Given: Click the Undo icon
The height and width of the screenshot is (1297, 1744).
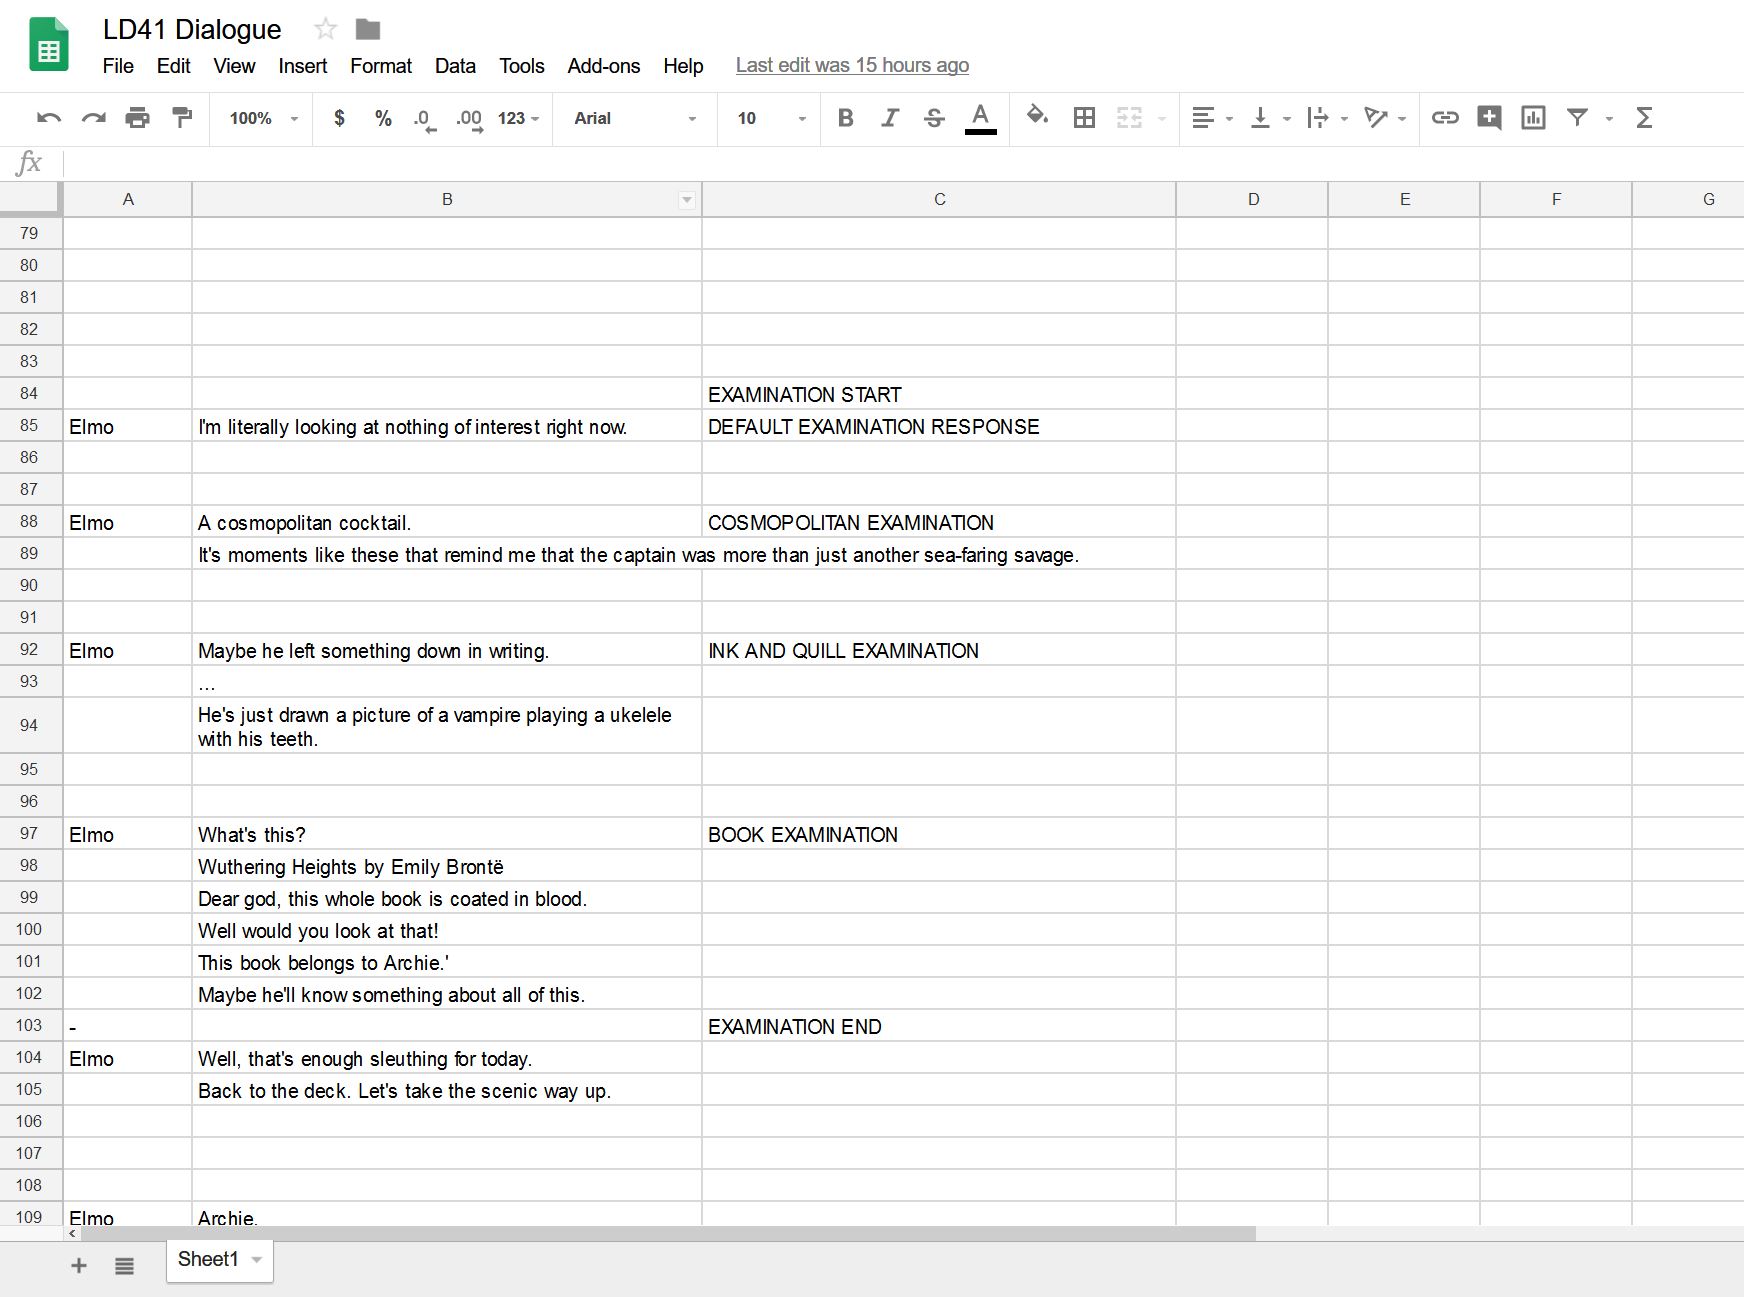Looking at the screenshot, I should click(48, 118).
